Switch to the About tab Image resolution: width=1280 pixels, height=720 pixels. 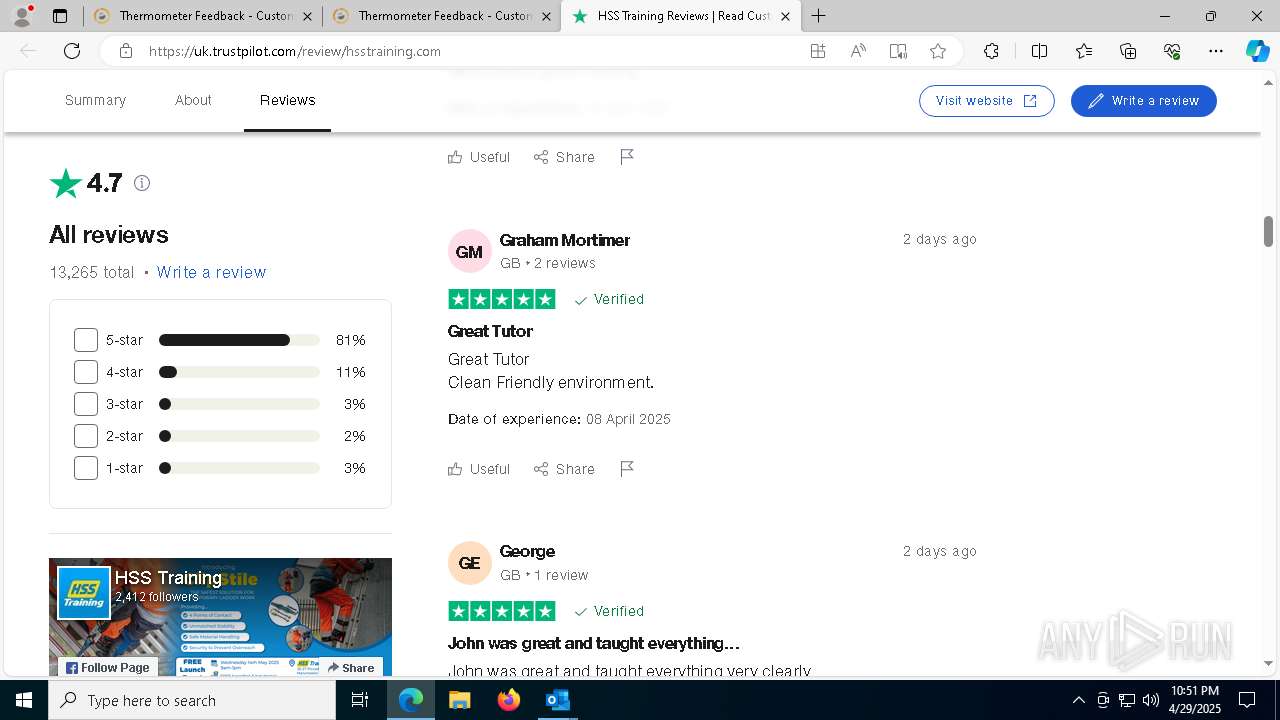tap(193, 100)
